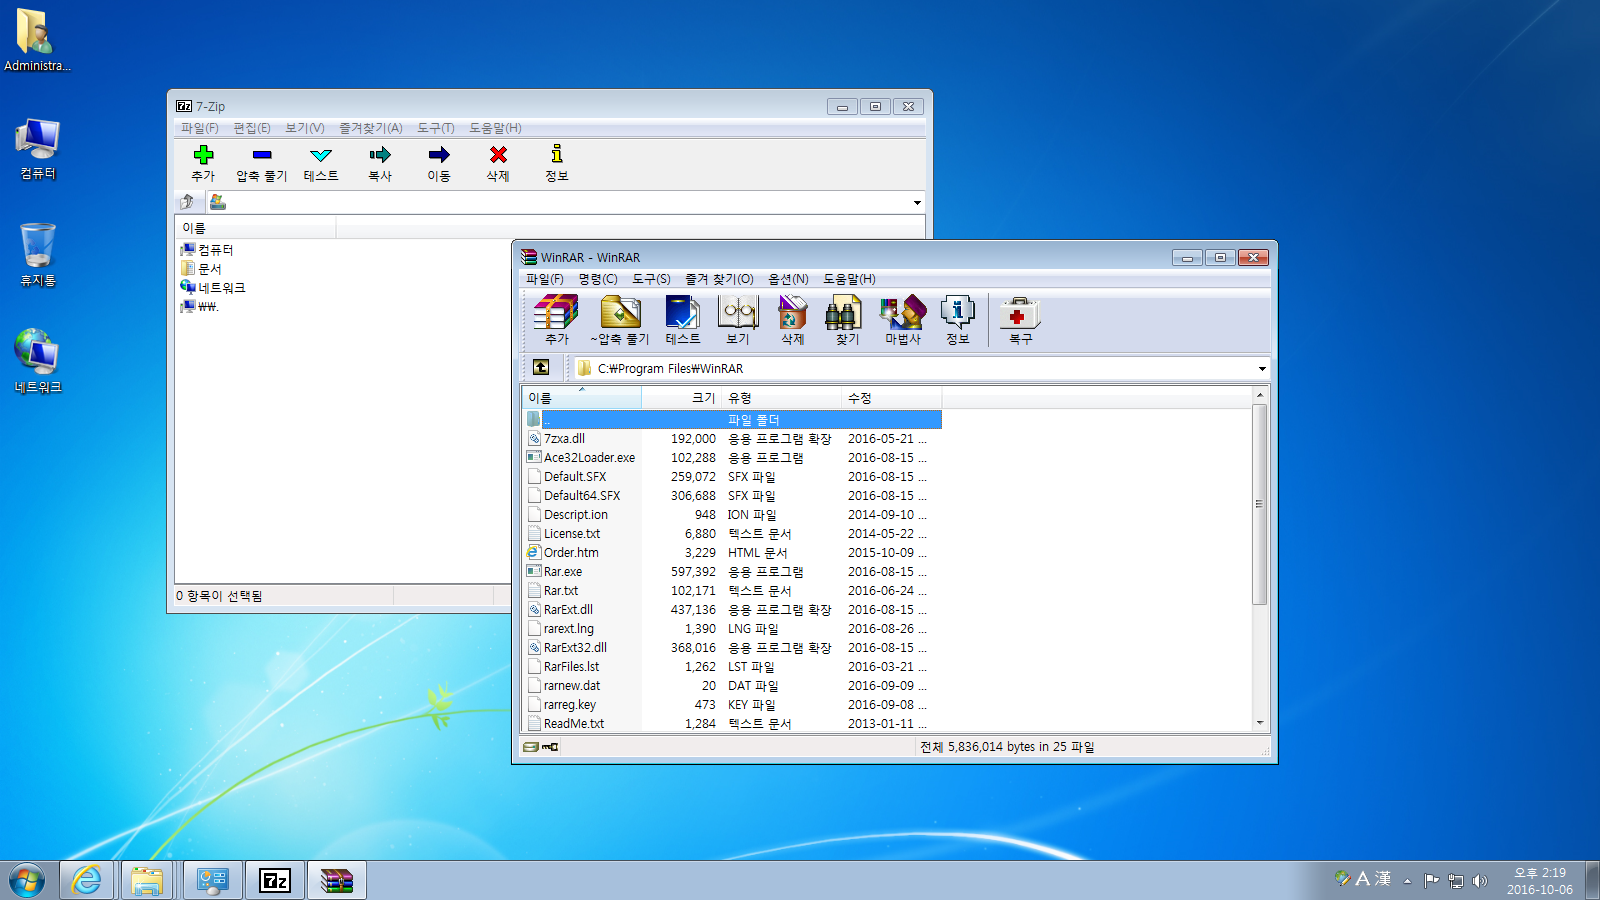Click WinRAR Test (테스트) toolbar icon
This screenshot has height=900, width=1600.
[x=683, y=319]
